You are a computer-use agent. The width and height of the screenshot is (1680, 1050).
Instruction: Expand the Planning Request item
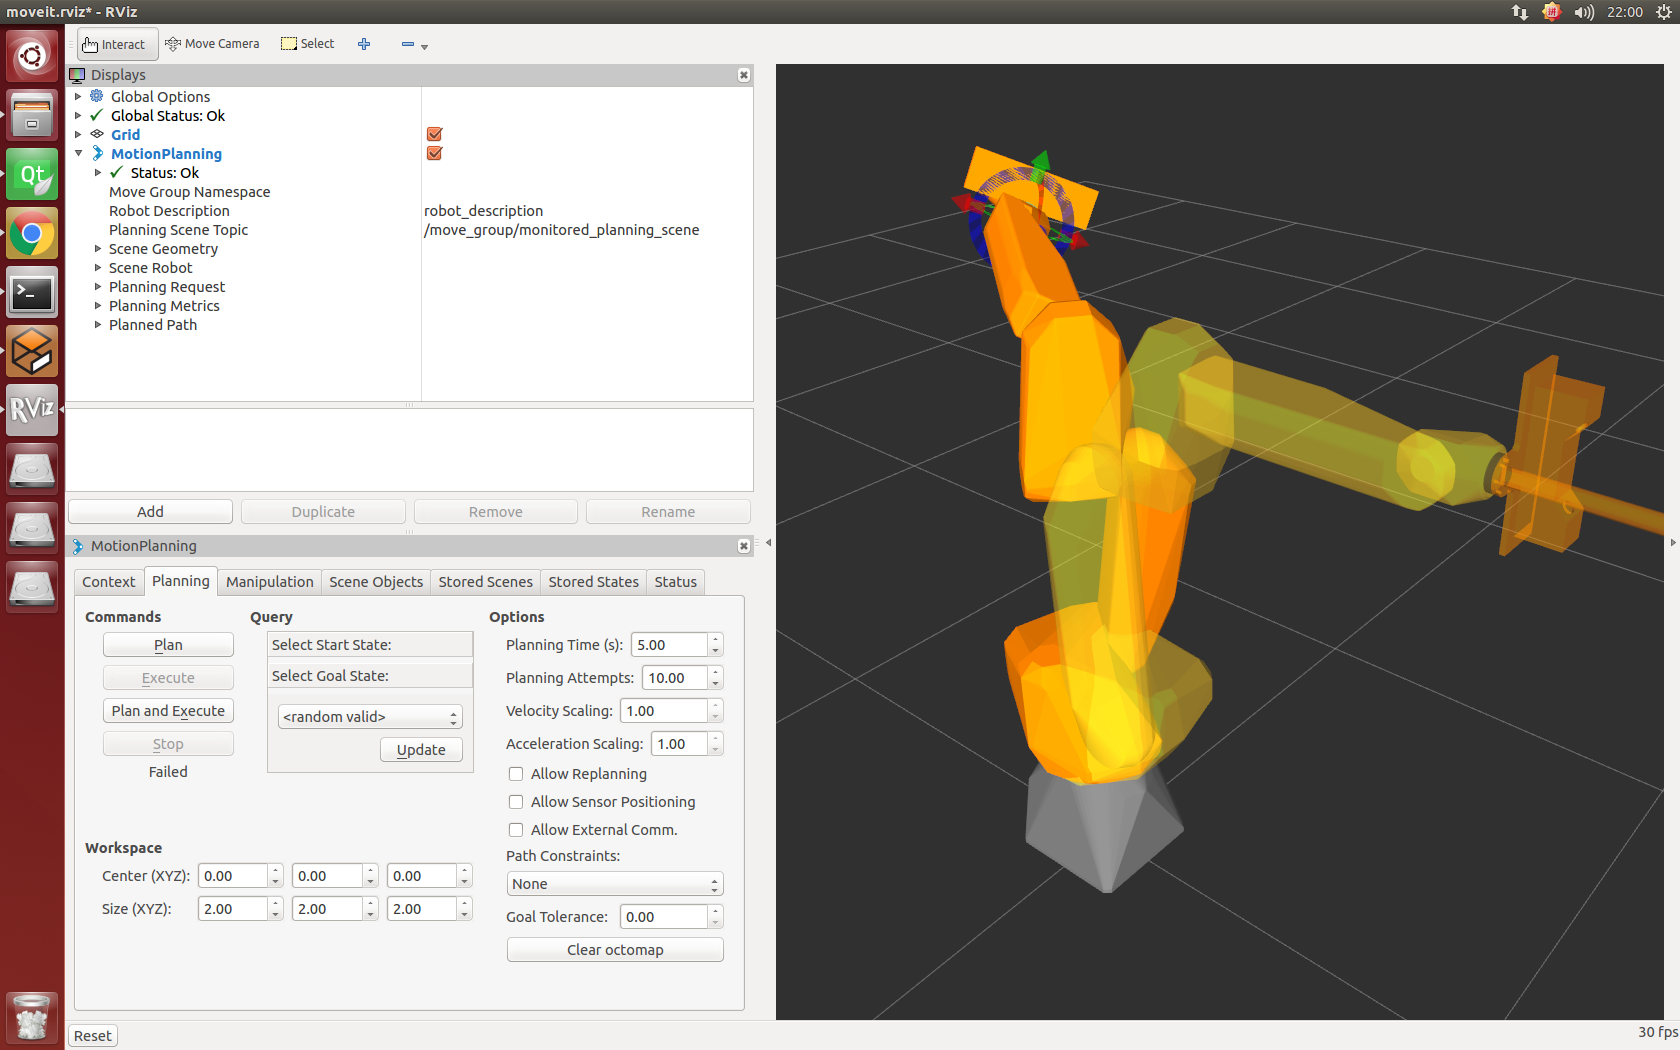98,287
